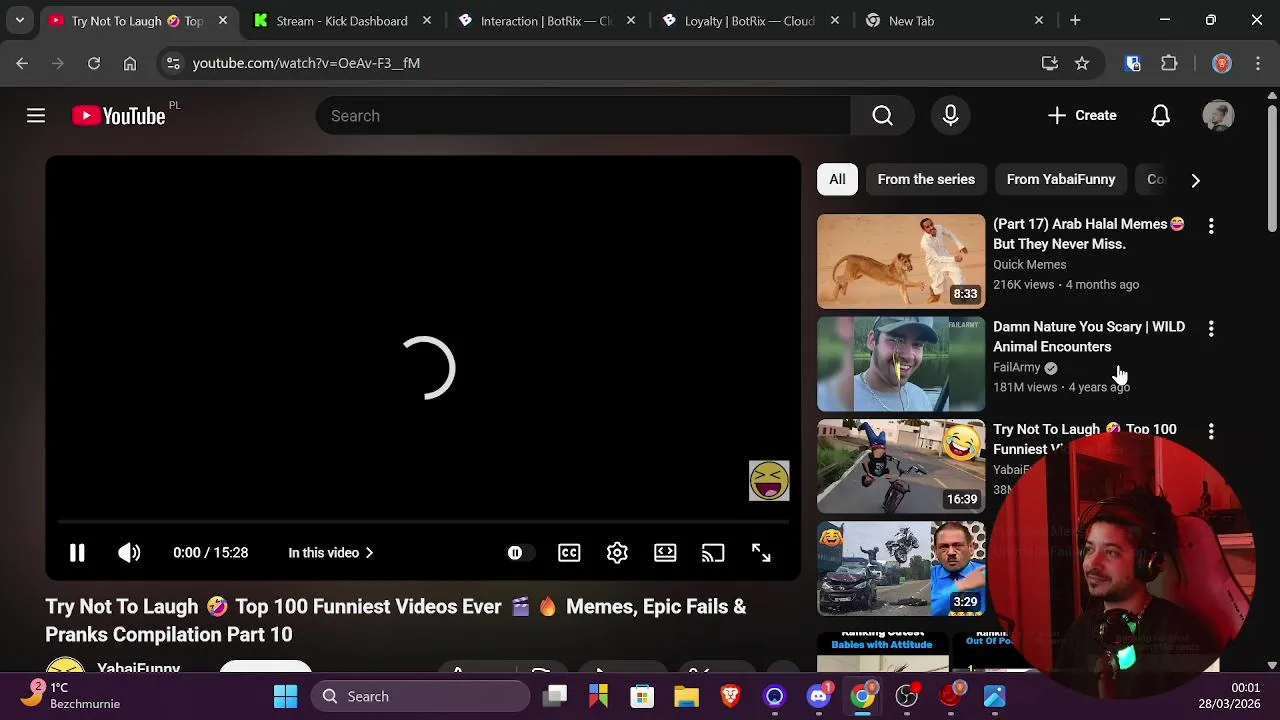Pause the video
The height and width of the screenshot is (720, 1280).
(77, 553)
